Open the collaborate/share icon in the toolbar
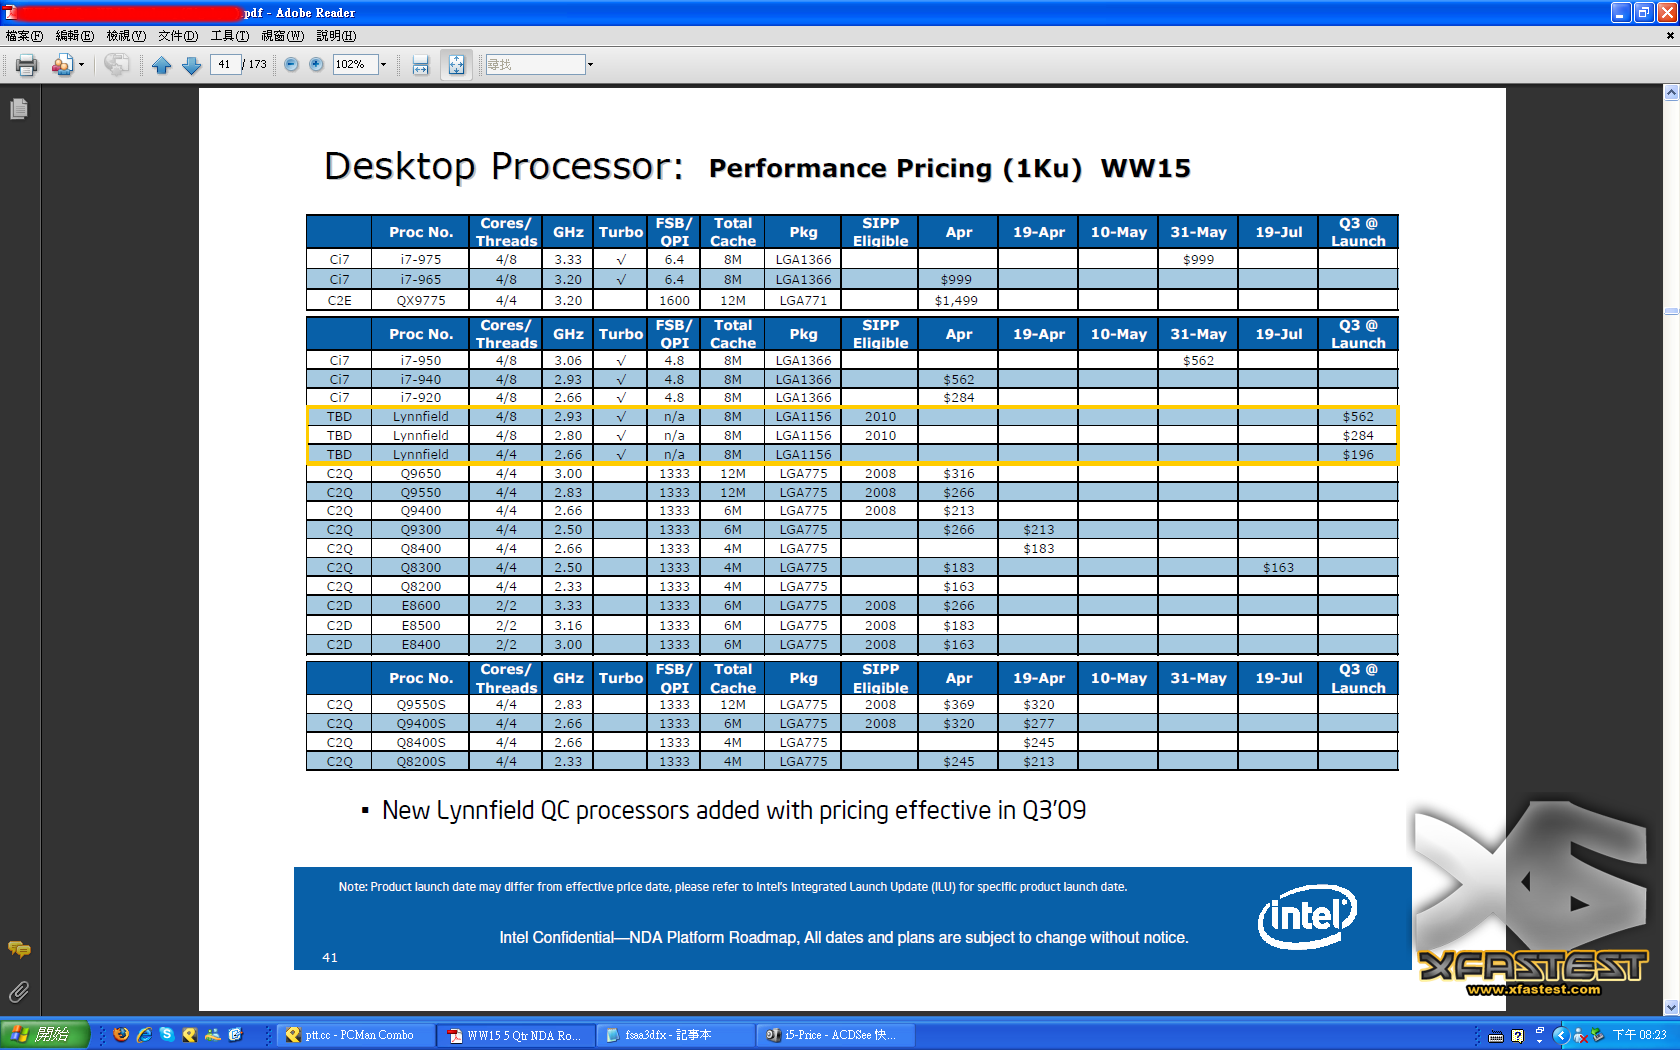The image size is (1680, 1050). [62, 65]
